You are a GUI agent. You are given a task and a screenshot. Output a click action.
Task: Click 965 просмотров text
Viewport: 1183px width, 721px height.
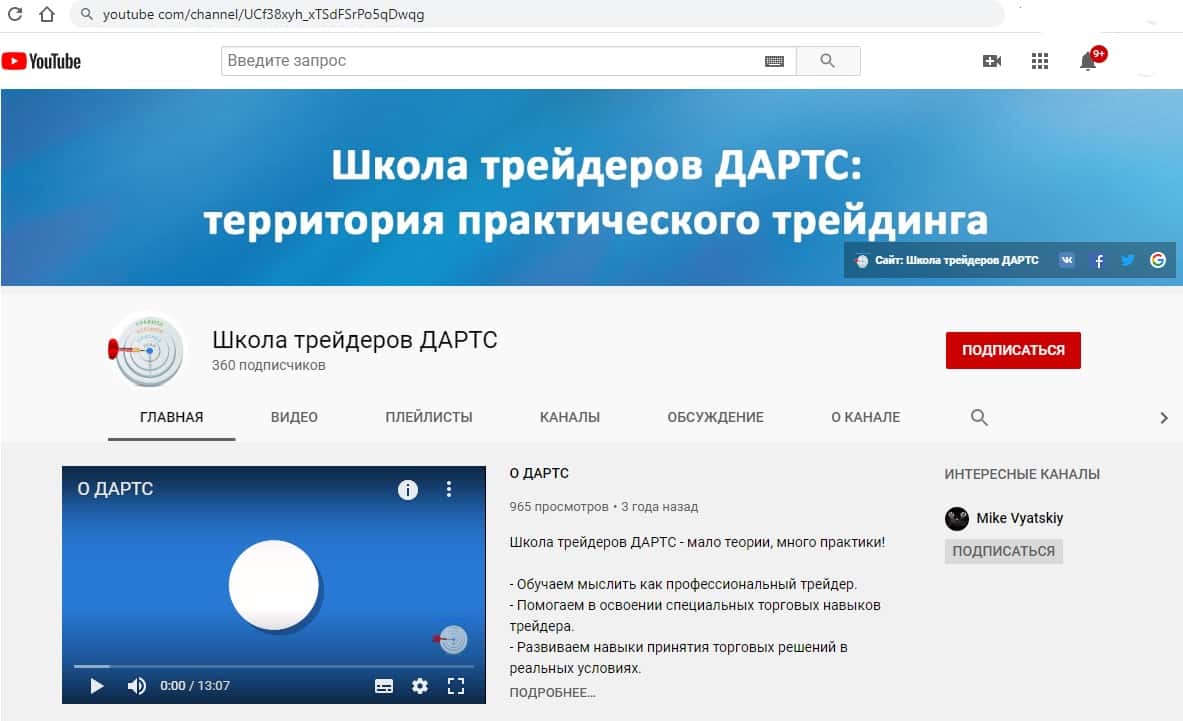pyautogui.click(x=558, y=507)
